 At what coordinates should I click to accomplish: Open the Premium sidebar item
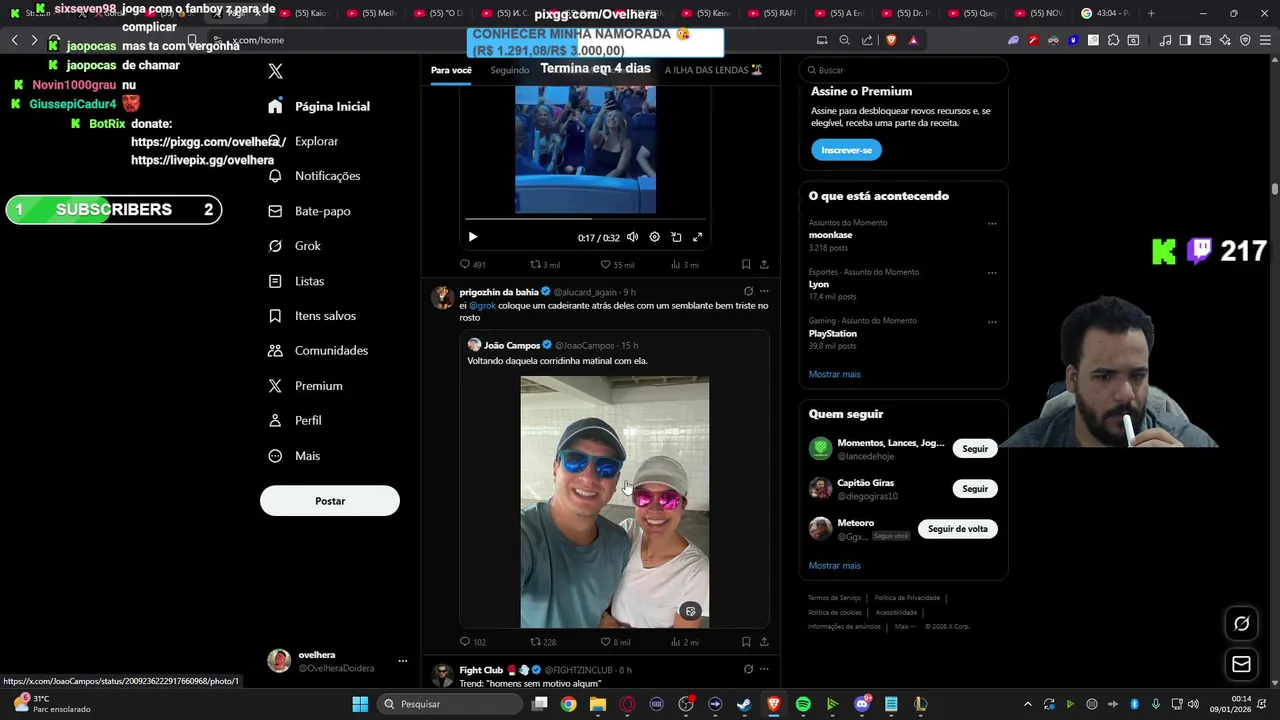[x=305, y=386]
